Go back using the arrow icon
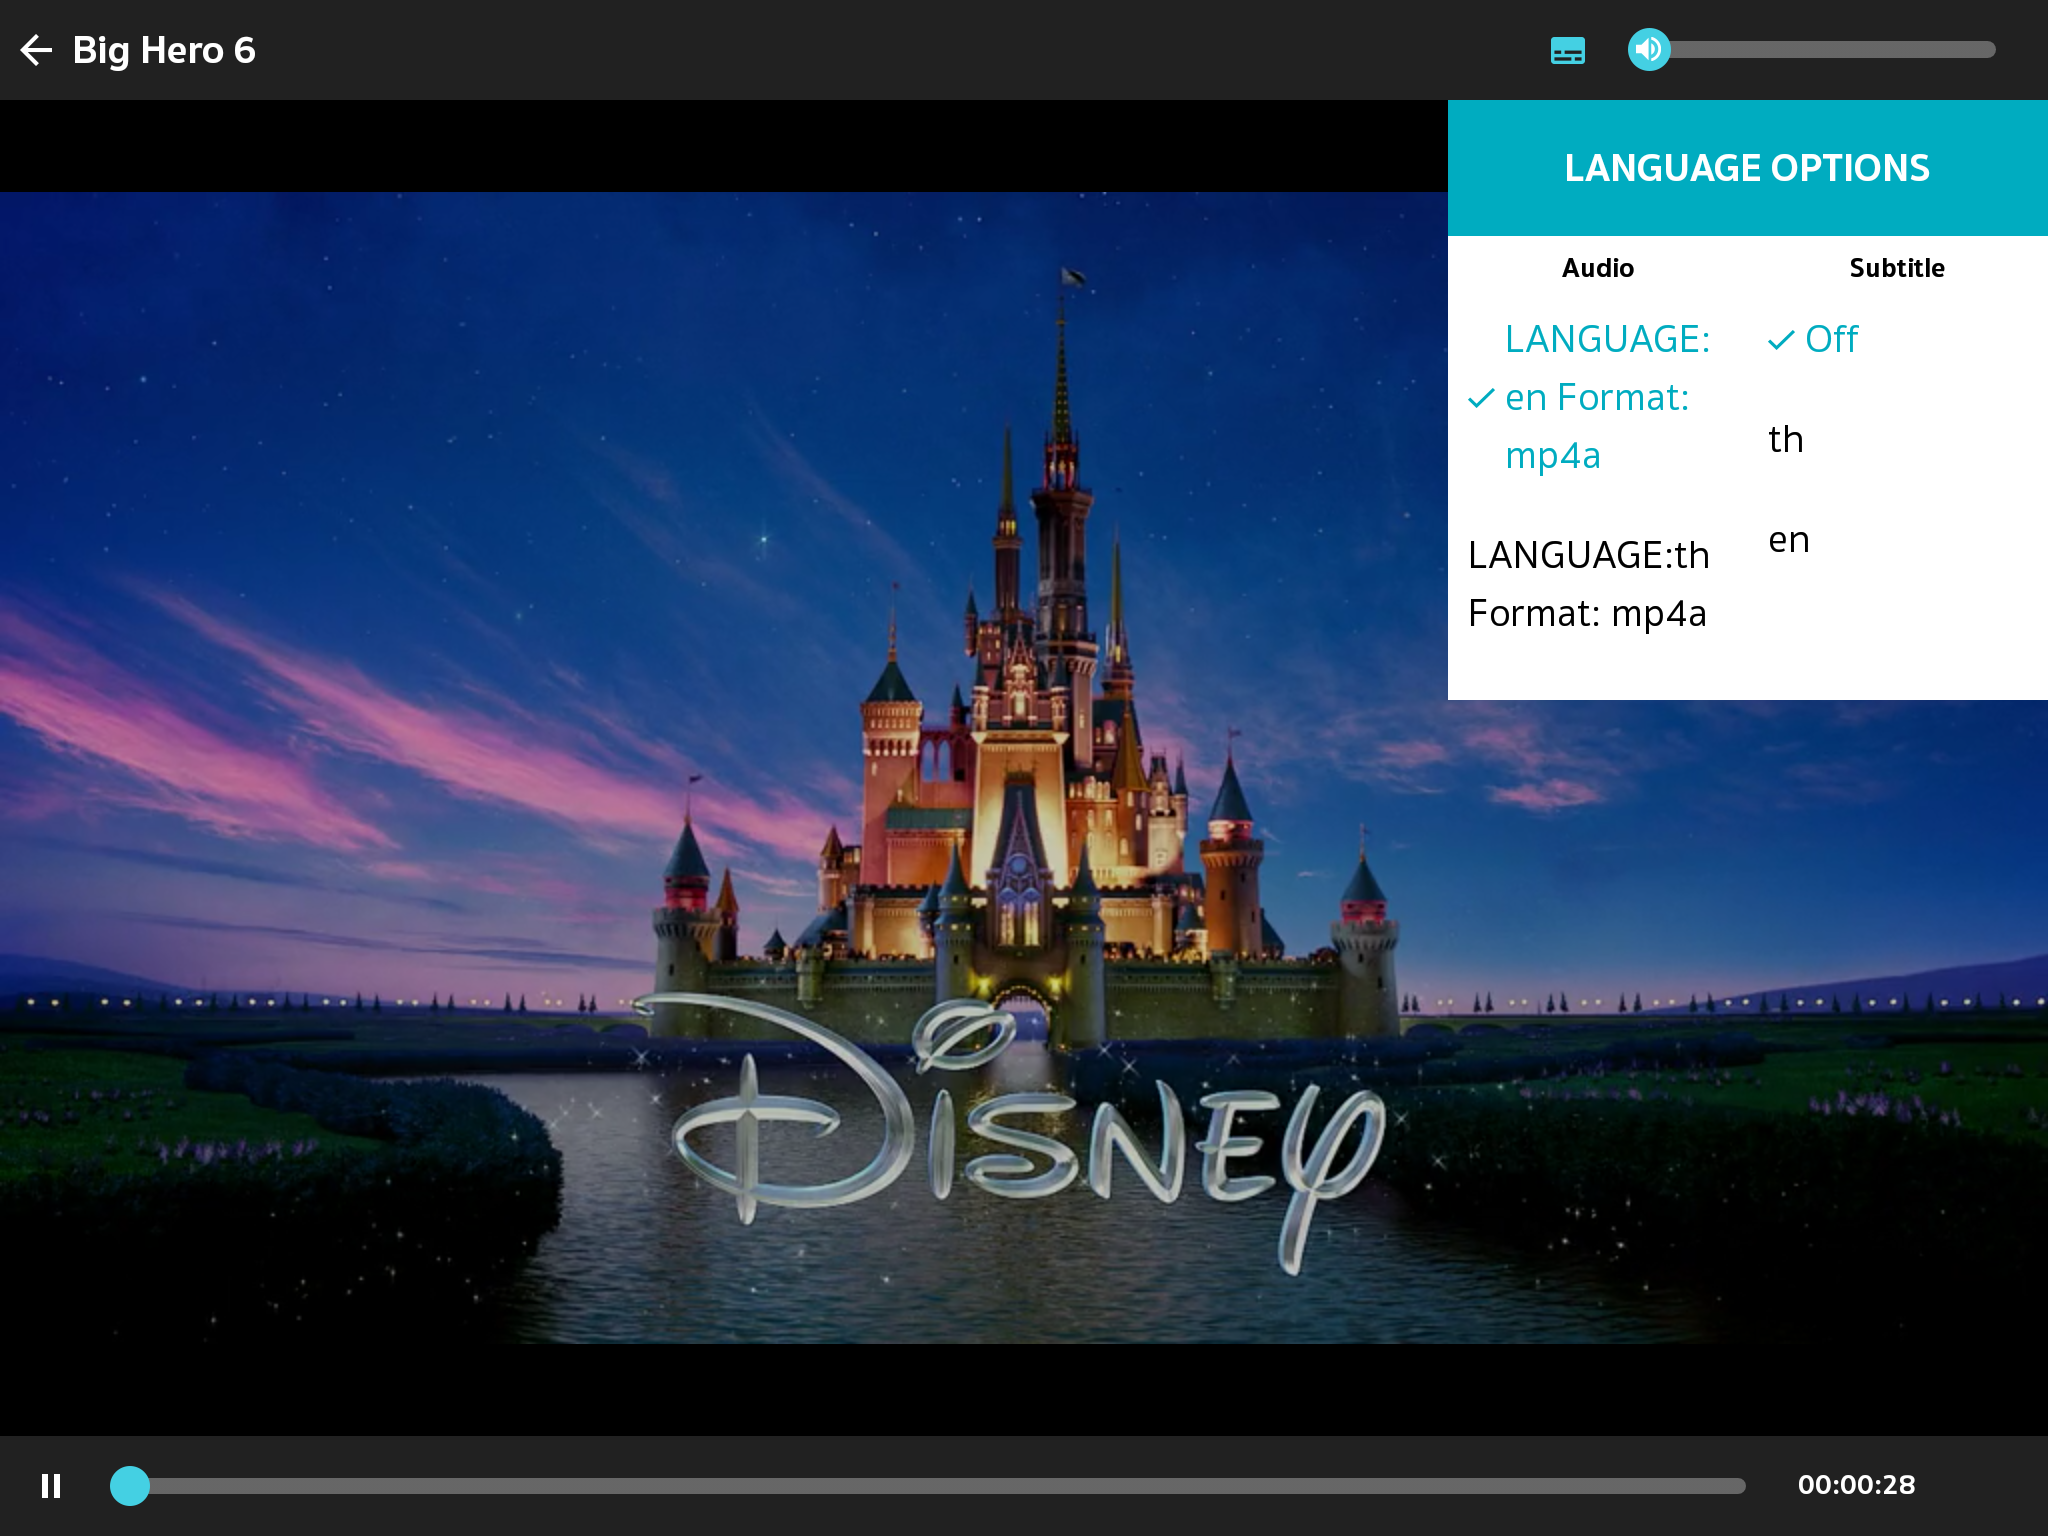This screenshot has height=1536, width=2048. pyautogui.click(x=36, y=50)
